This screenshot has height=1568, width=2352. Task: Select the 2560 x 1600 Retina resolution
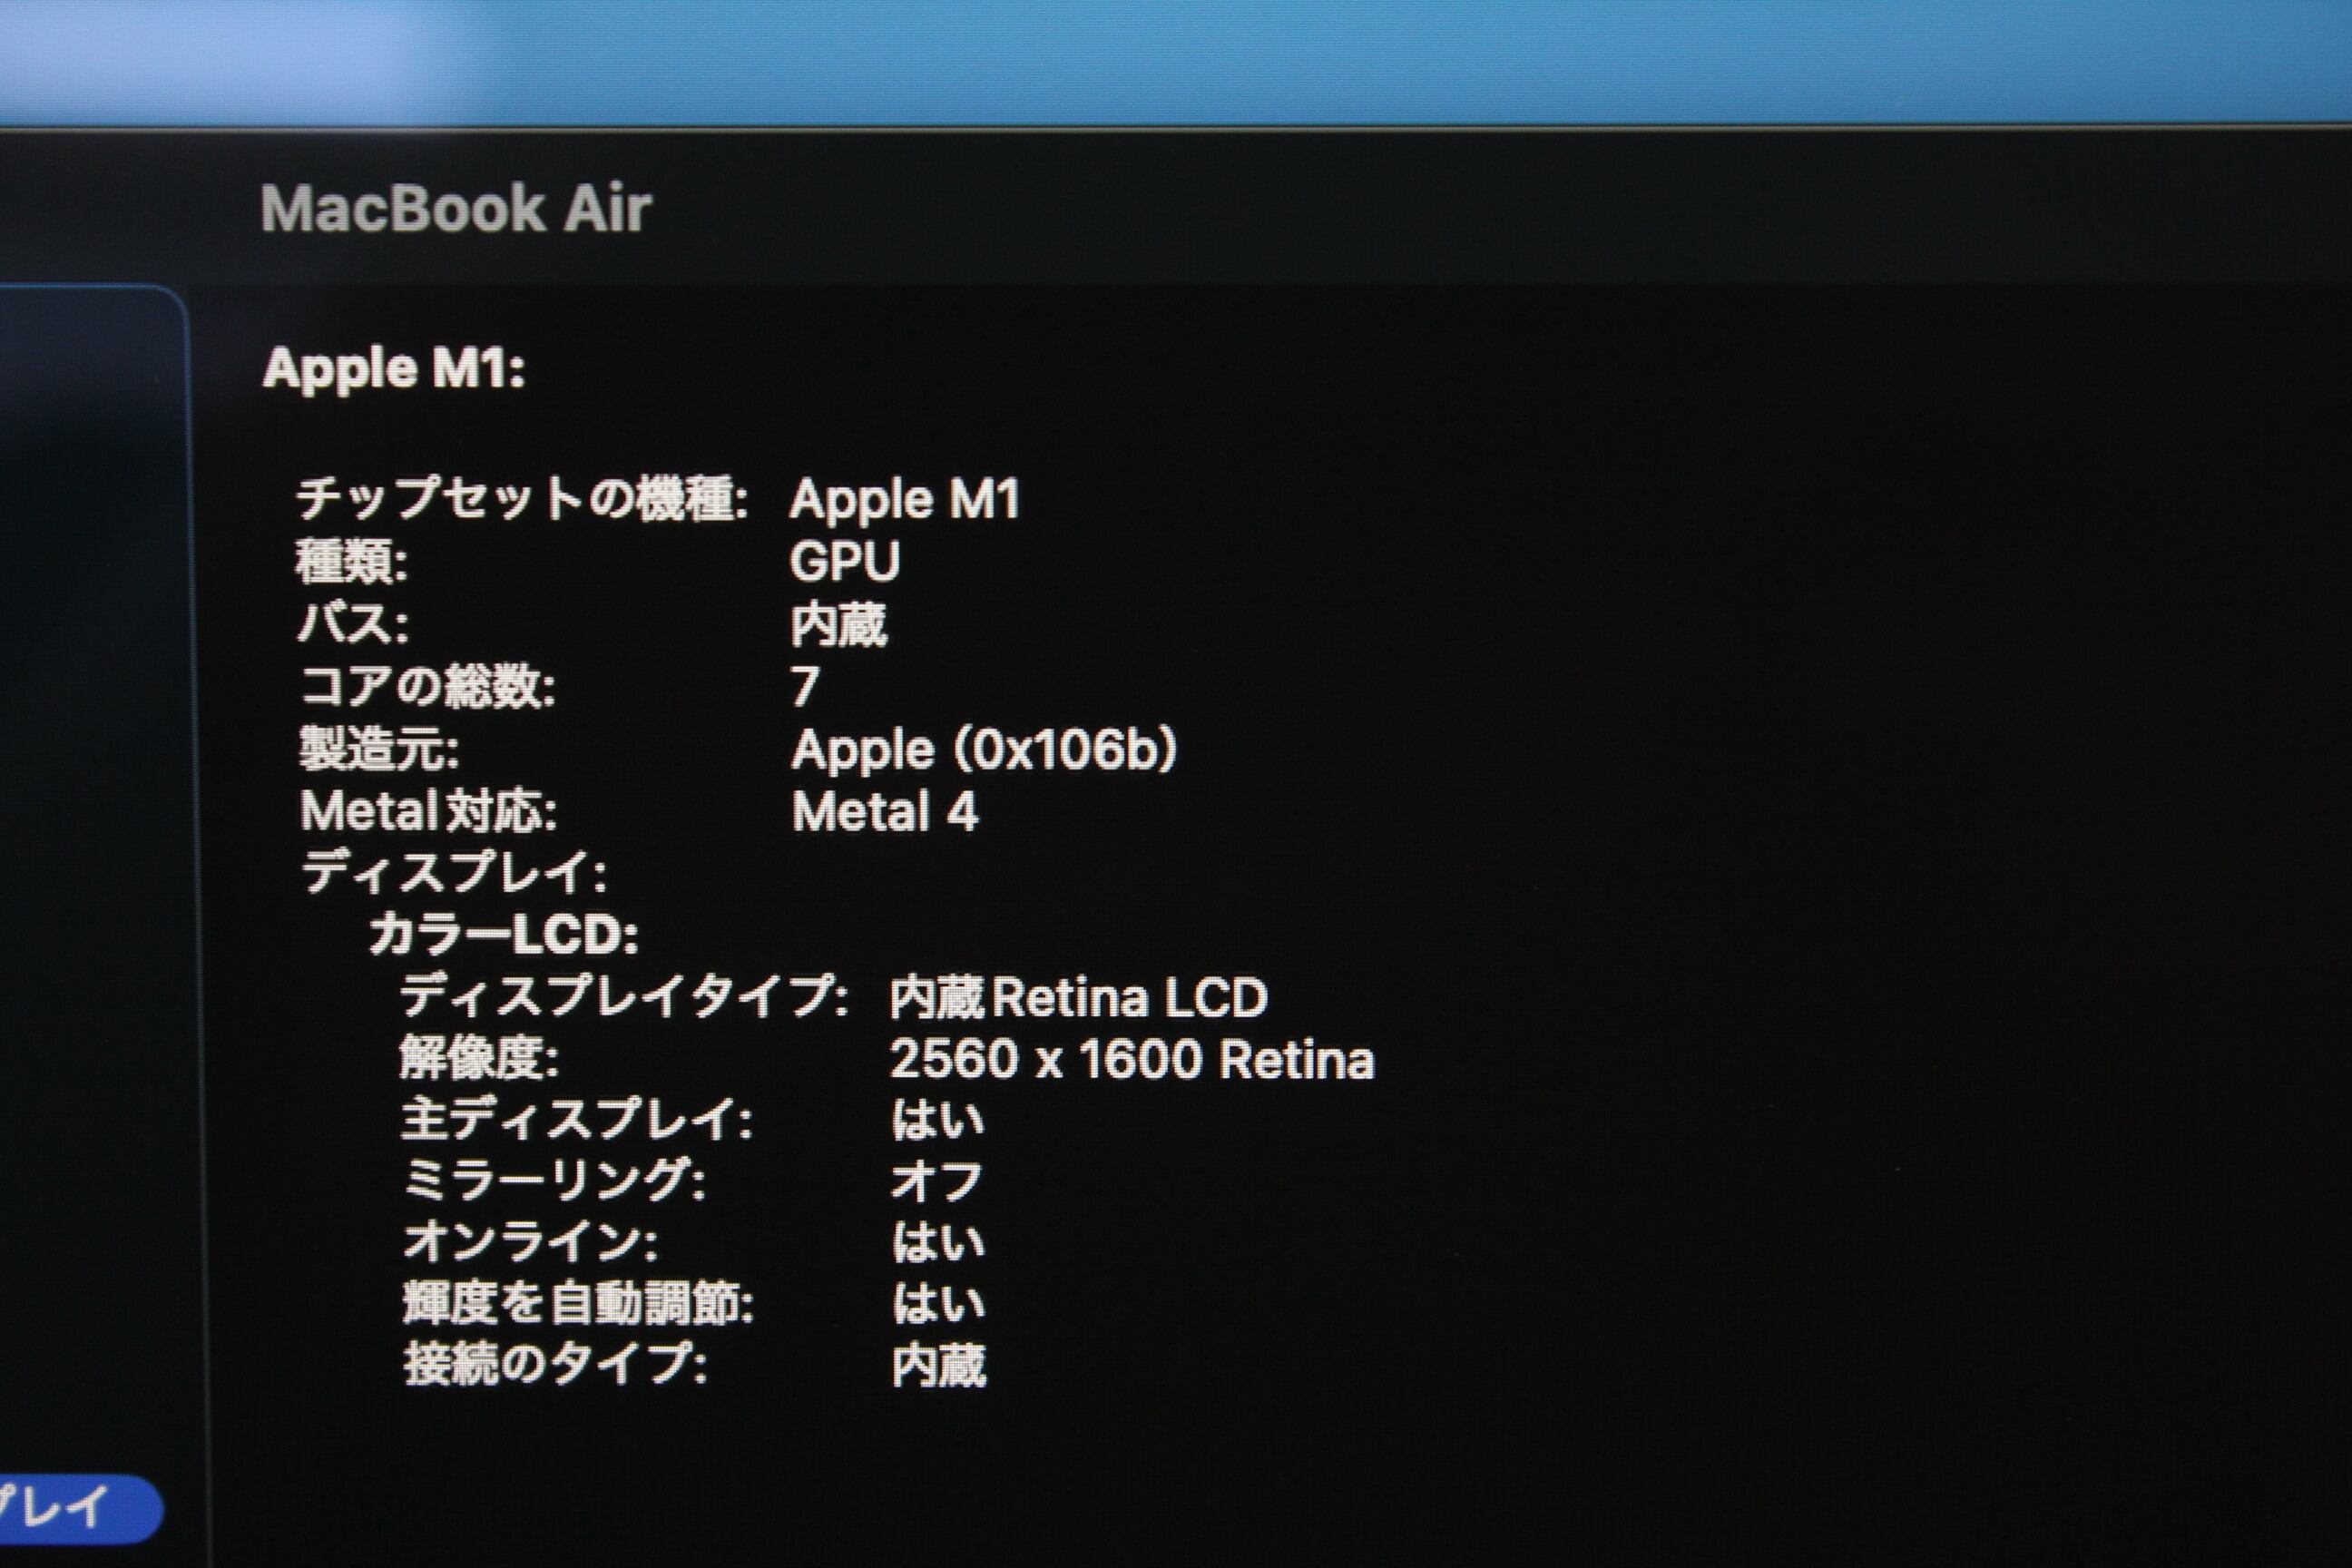[x=1132, y=1059]
